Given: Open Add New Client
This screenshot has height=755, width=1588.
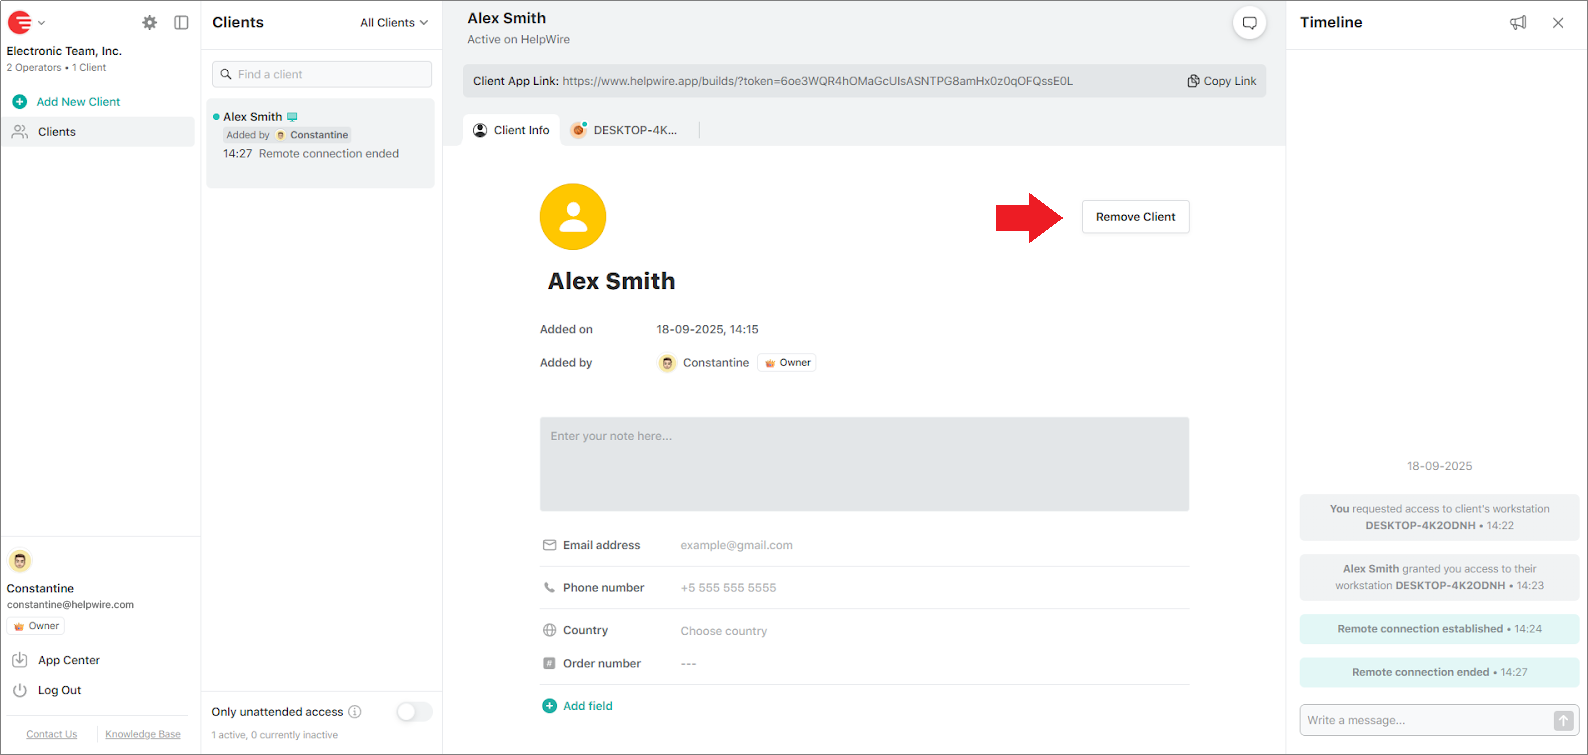Looking at the screenshot, I should (x=78, y=102).
